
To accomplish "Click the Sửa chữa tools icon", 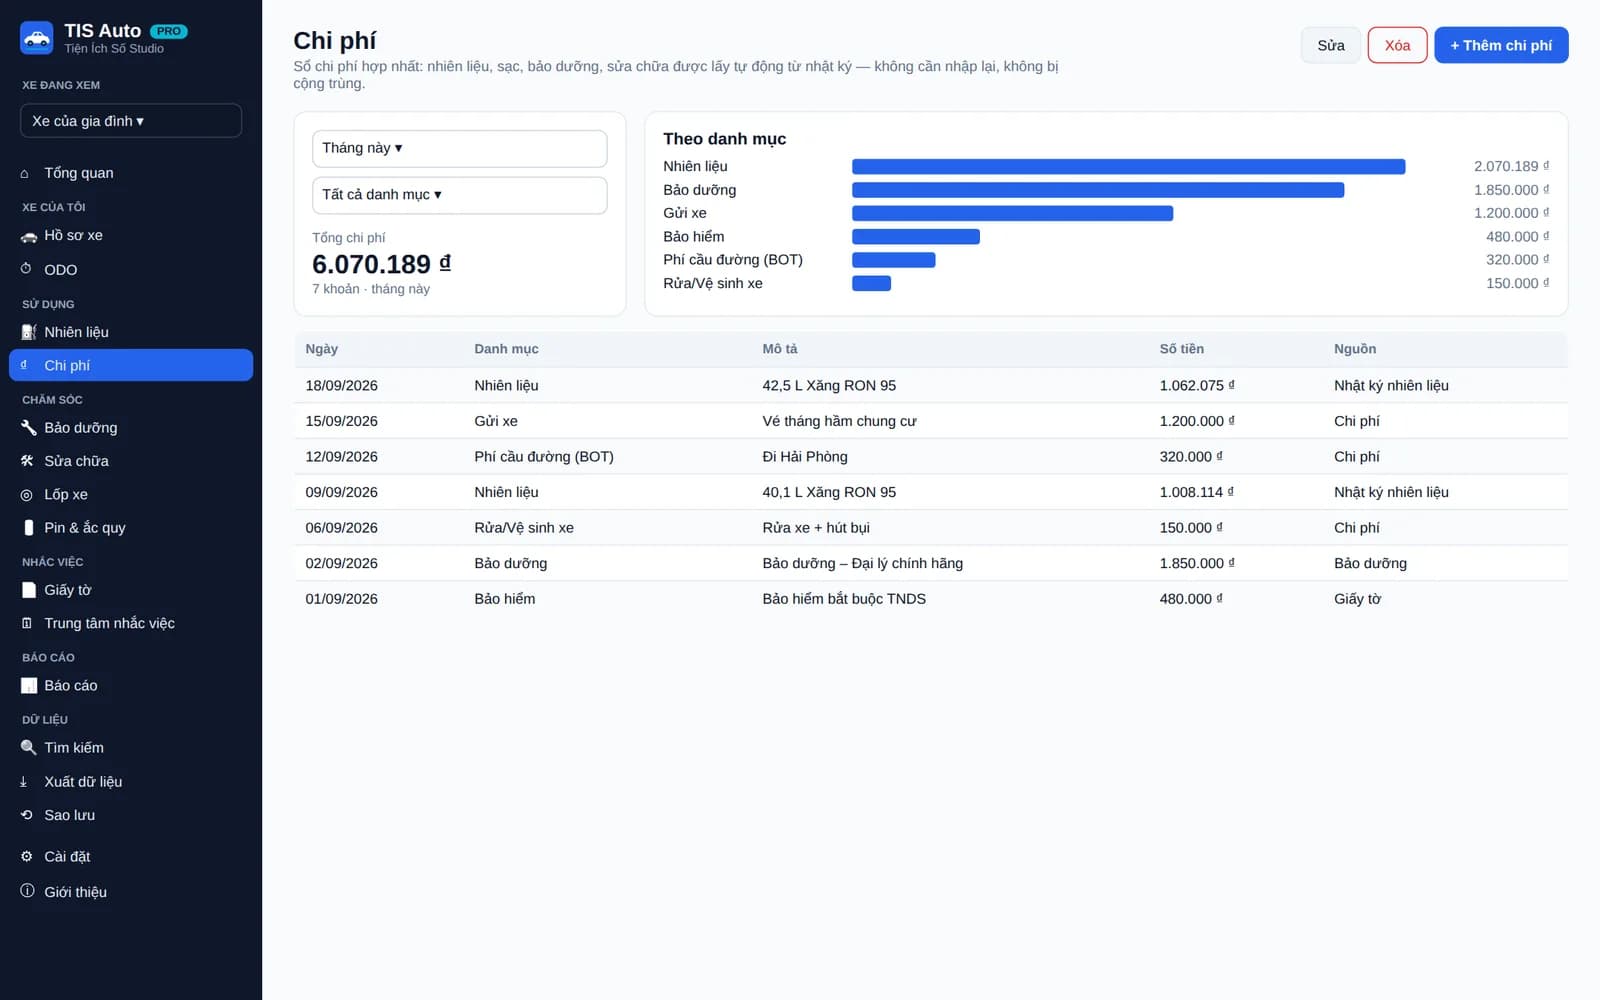I will [27, 461].
